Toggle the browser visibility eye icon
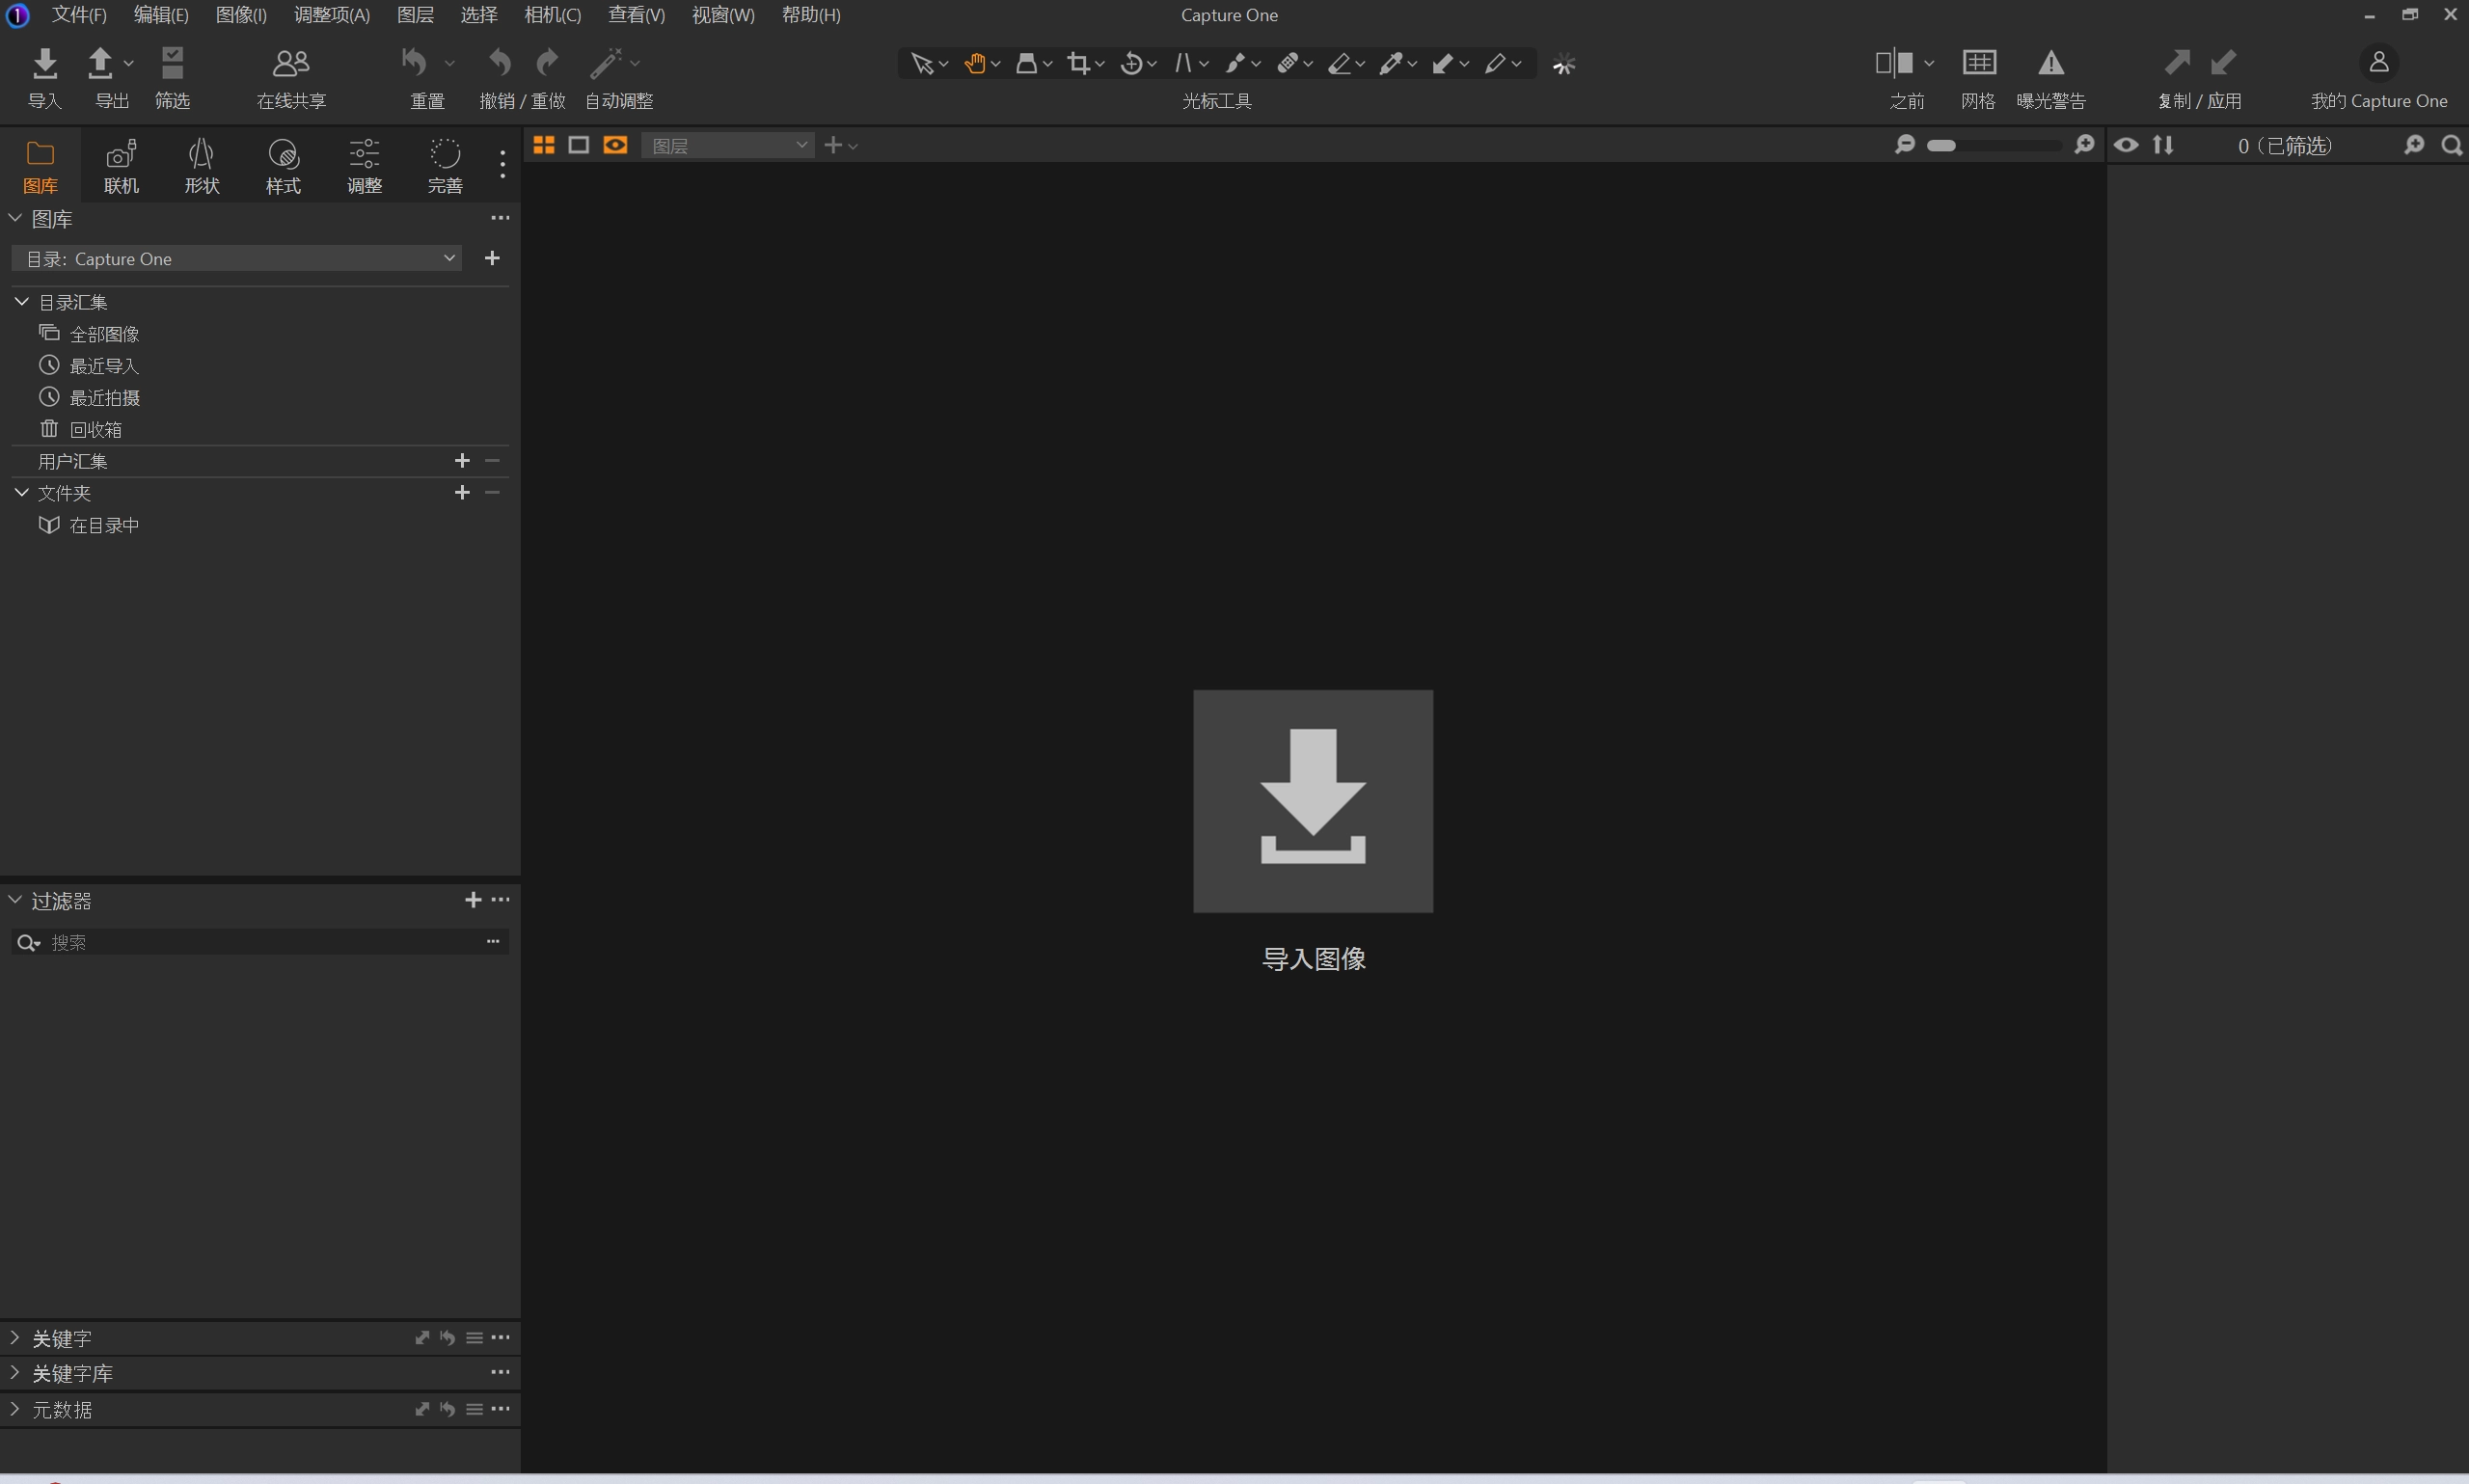Viewport: 2469px width, 1484px height. click(x=2126, y=146)
